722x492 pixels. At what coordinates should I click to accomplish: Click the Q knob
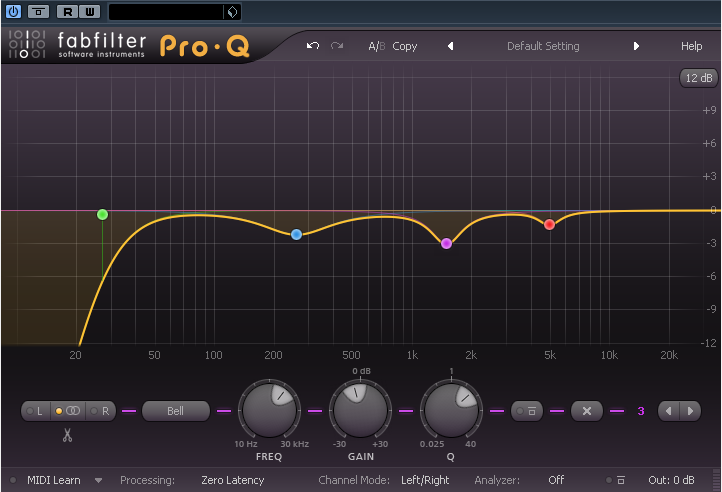(451, 409)
